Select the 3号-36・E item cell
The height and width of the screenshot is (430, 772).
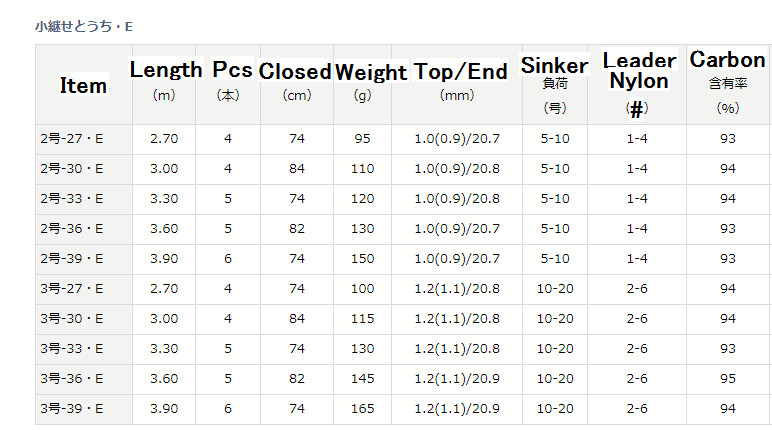coord(84,380)
